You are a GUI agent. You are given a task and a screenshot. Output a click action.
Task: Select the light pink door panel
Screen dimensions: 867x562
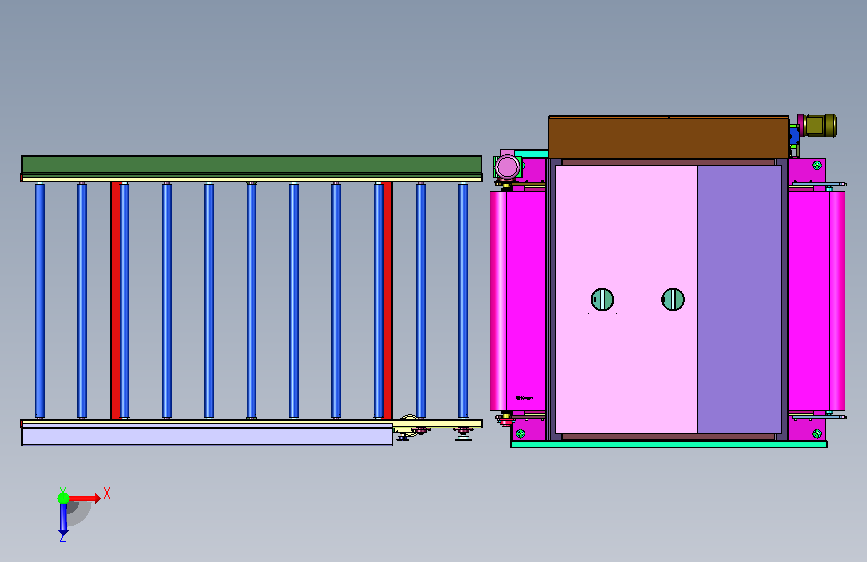point(626,299)
